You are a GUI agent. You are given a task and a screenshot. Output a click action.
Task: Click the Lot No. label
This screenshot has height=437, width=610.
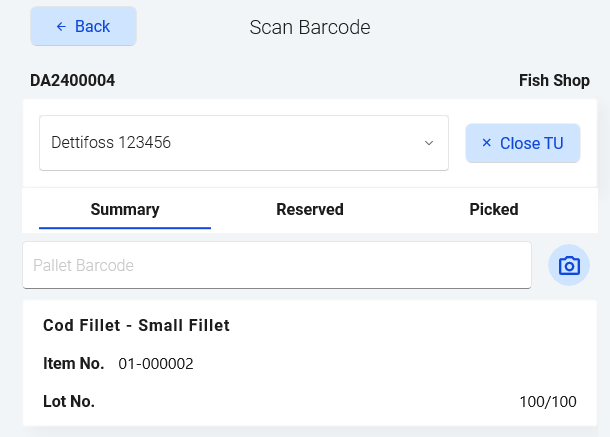pos(69,402)
